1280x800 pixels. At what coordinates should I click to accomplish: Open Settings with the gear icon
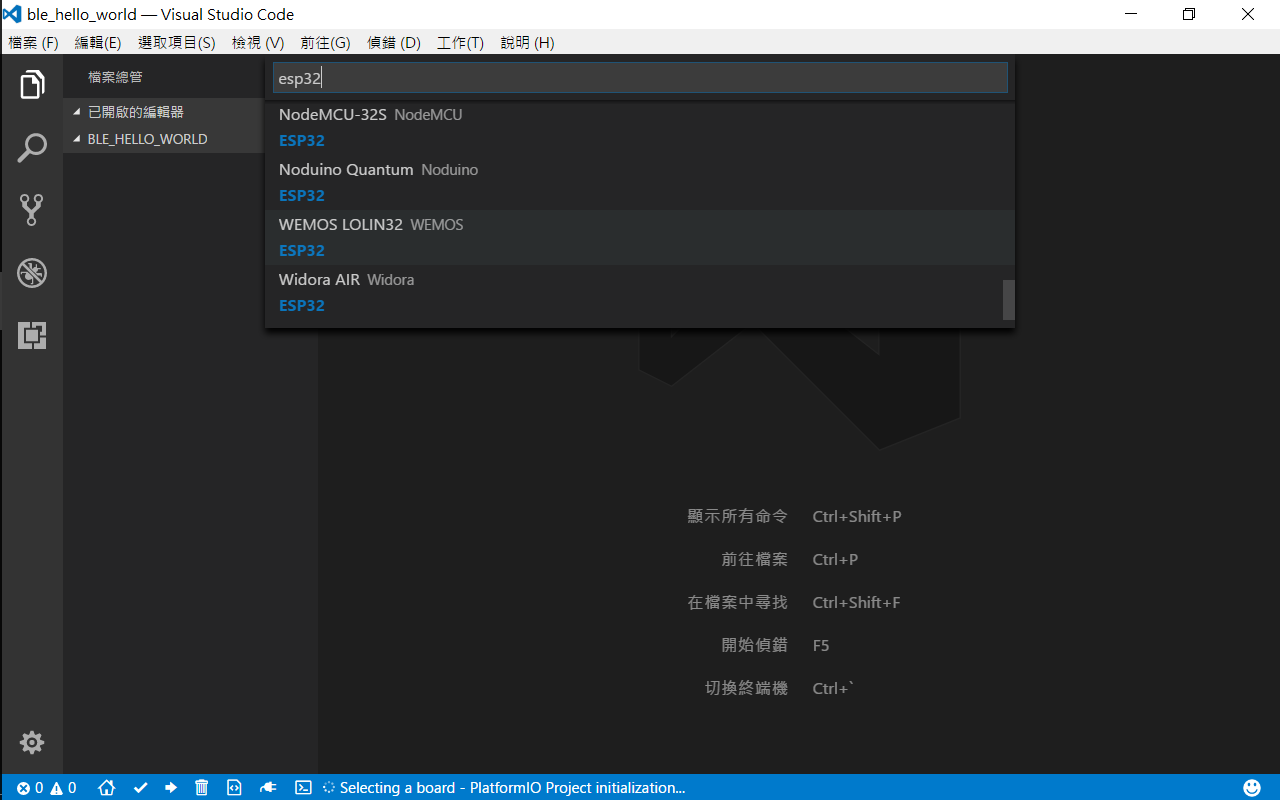31,742
